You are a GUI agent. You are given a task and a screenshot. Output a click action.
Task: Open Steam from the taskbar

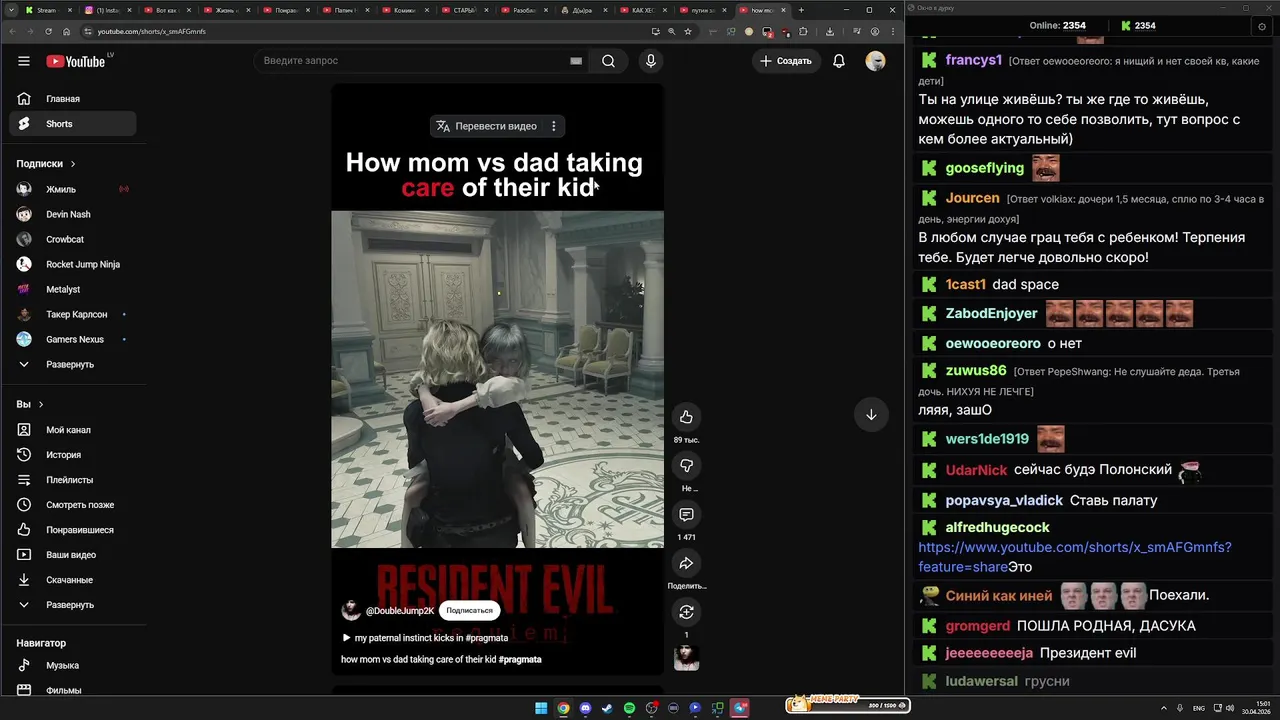607,708
